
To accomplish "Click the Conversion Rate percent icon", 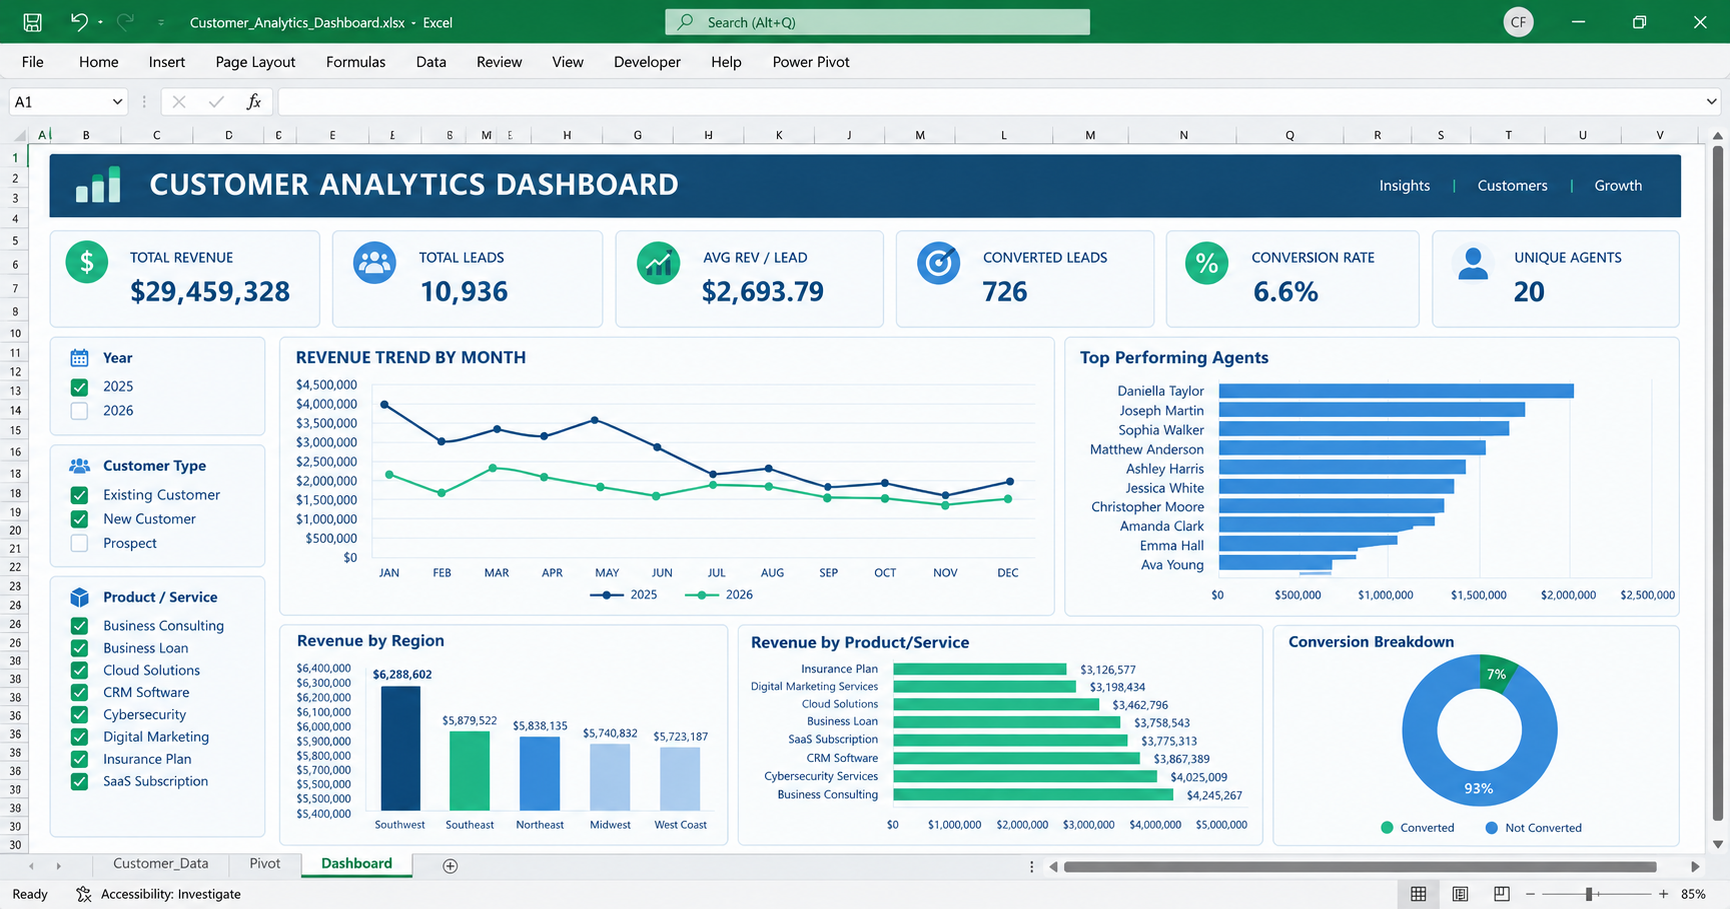I will click(1207, 263).
